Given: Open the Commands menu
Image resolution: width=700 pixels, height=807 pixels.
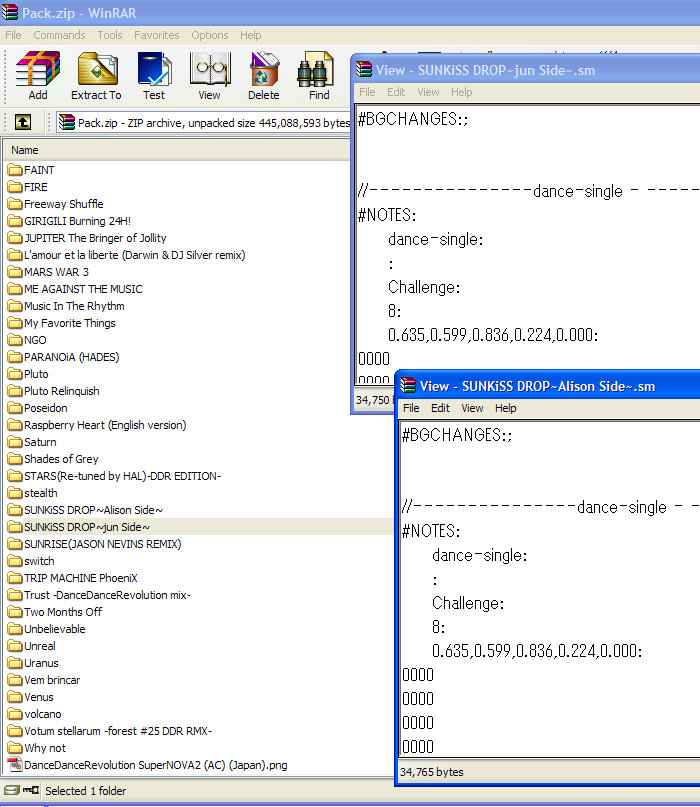Looking at the screenshot, I should coord(59,35).
